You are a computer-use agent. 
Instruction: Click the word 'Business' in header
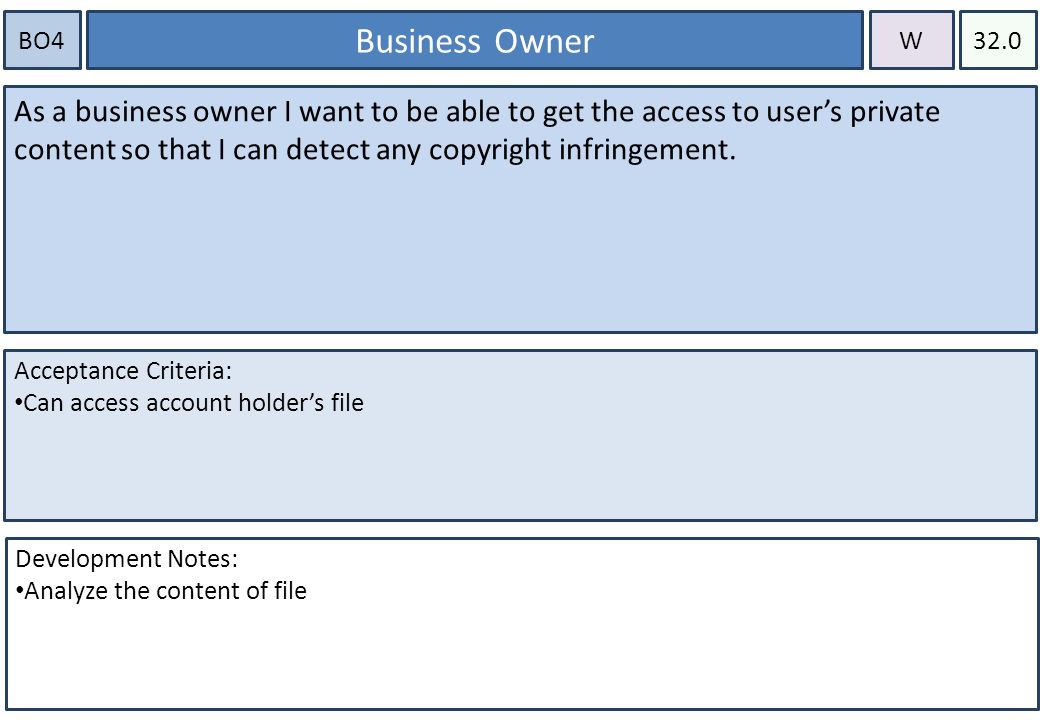(418, 41)
